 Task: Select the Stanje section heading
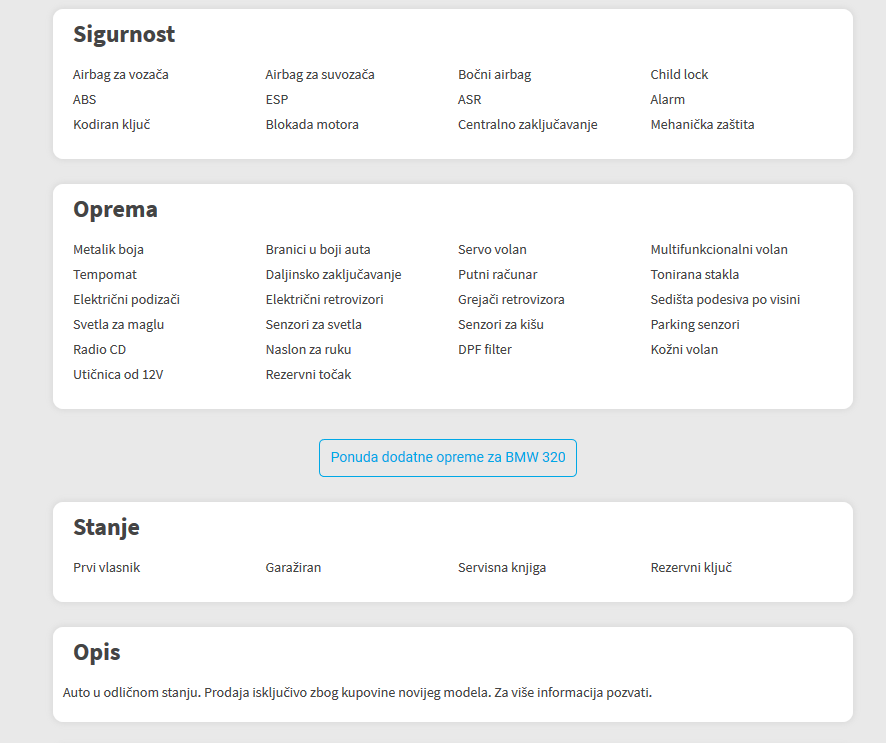tap(106, 527)
